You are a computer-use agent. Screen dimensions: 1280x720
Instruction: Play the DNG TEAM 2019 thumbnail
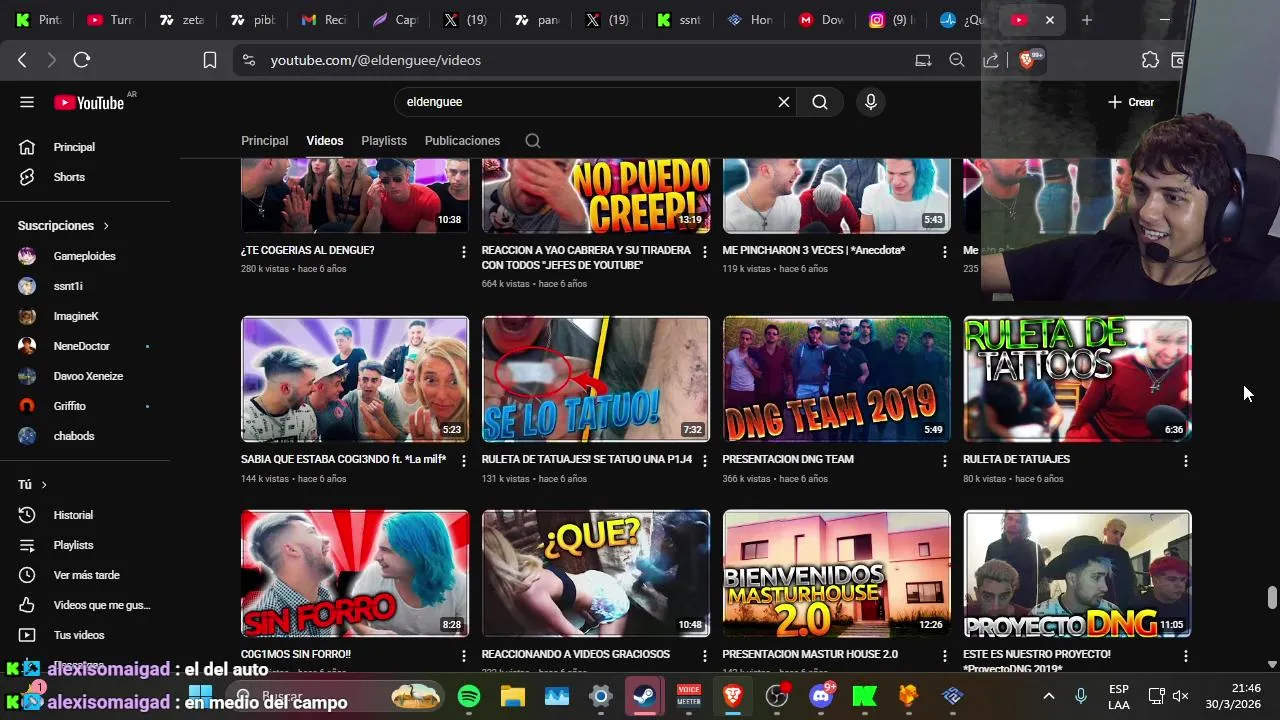point(837,379)
